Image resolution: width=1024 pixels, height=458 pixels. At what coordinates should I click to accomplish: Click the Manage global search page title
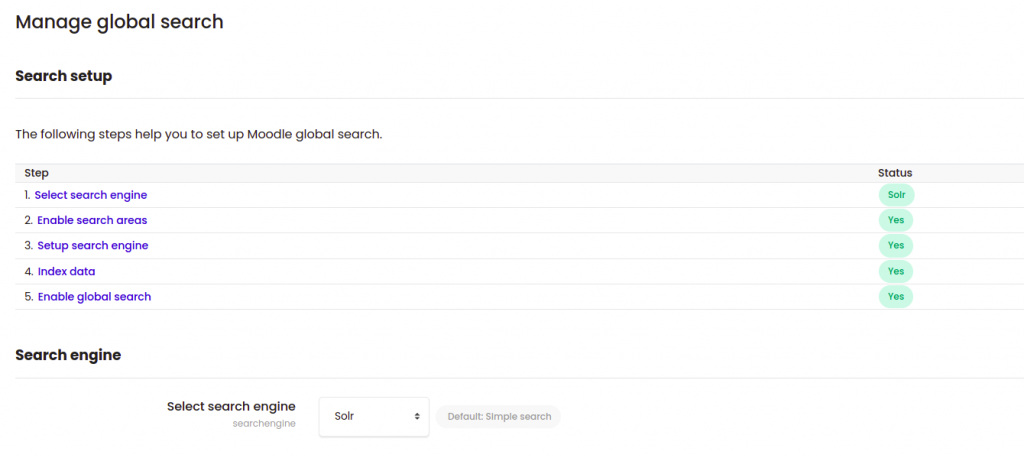click(120, 22)
